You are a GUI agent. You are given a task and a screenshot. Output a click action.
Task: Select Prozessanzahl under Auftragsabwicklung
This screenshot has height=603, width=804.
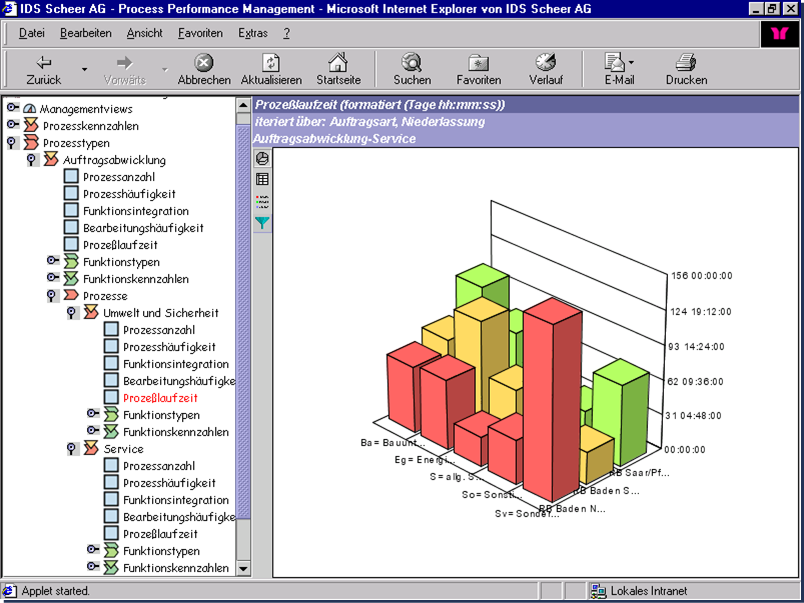[x=118, y=177]
